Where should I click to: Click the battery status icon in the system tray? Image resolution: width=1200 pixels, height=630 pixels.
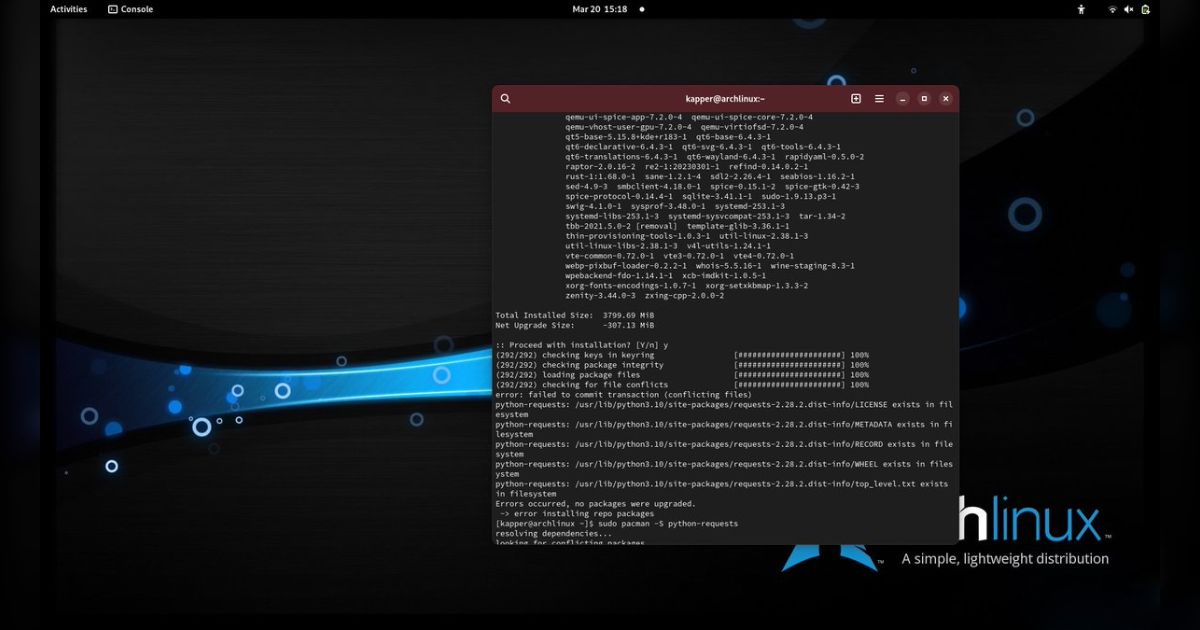point(1146,9)
